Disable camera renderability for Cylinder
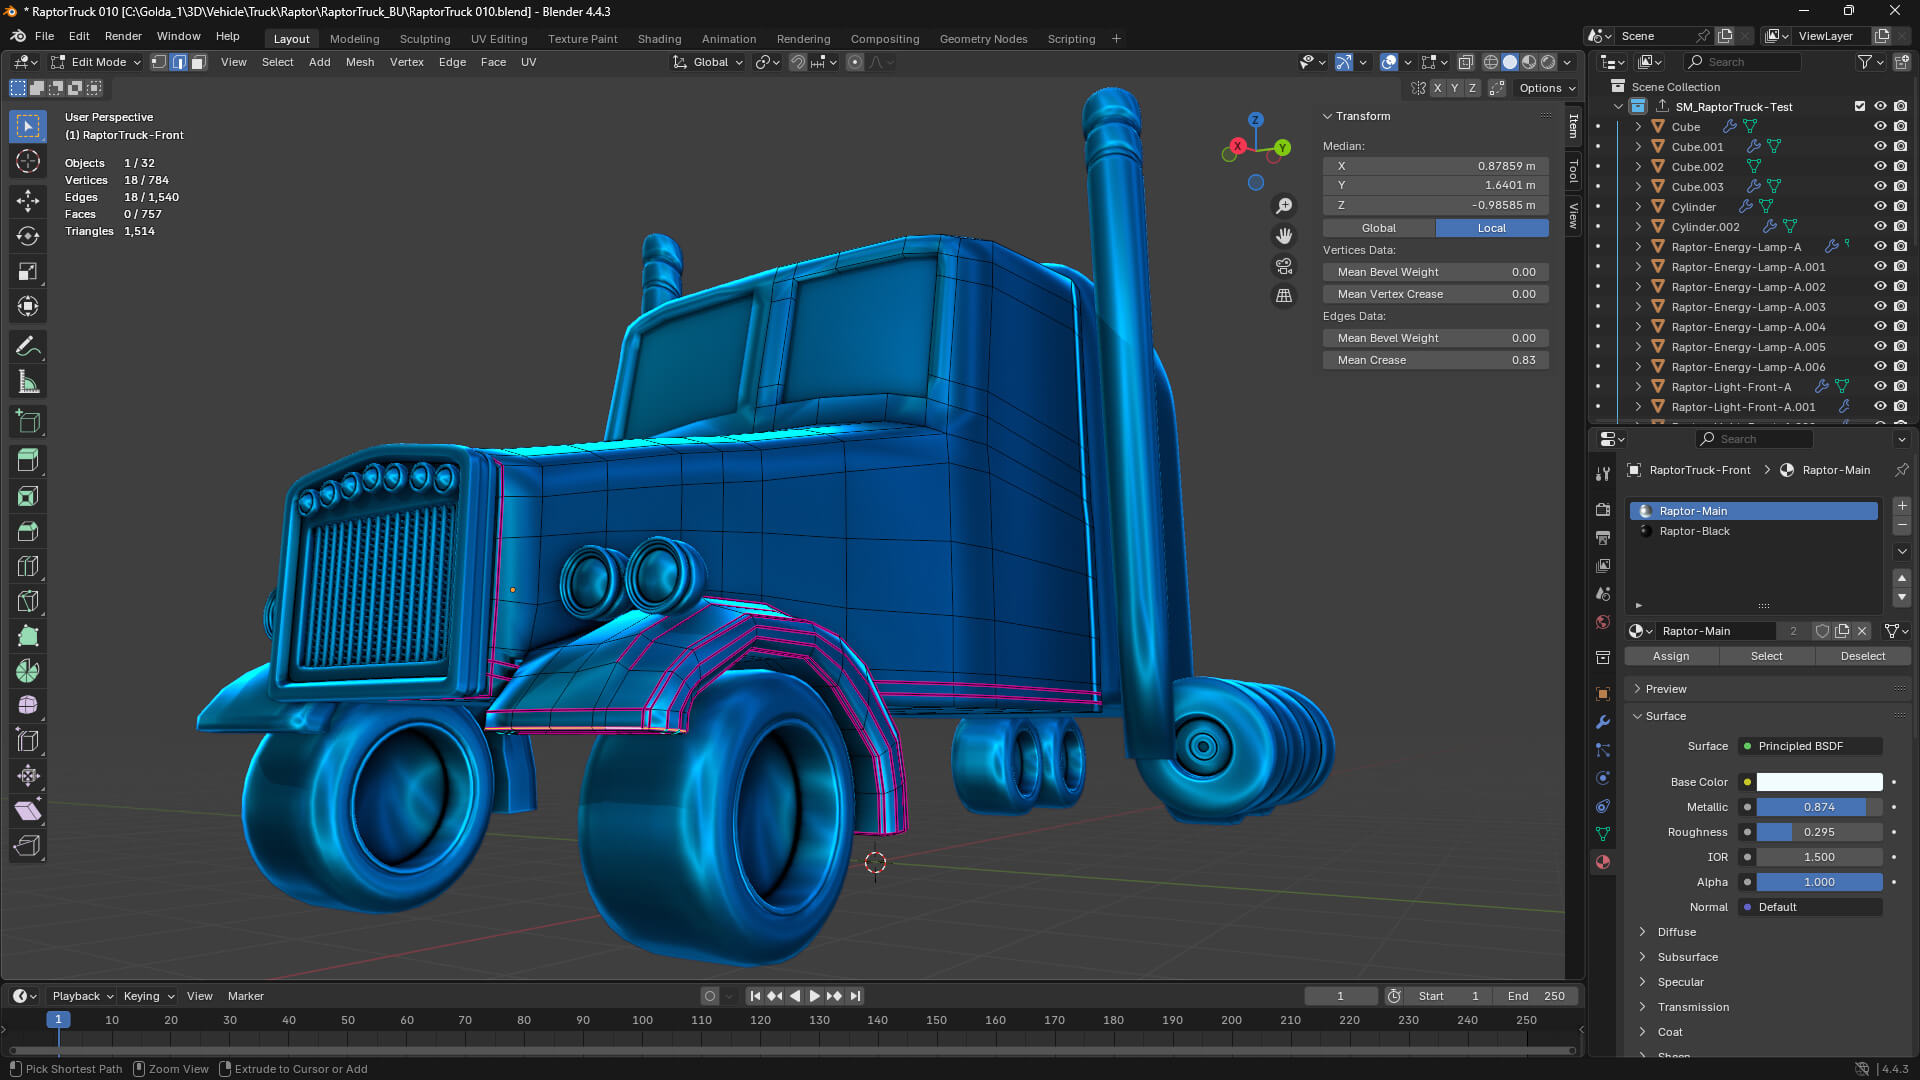 [x=1900, y=206]
